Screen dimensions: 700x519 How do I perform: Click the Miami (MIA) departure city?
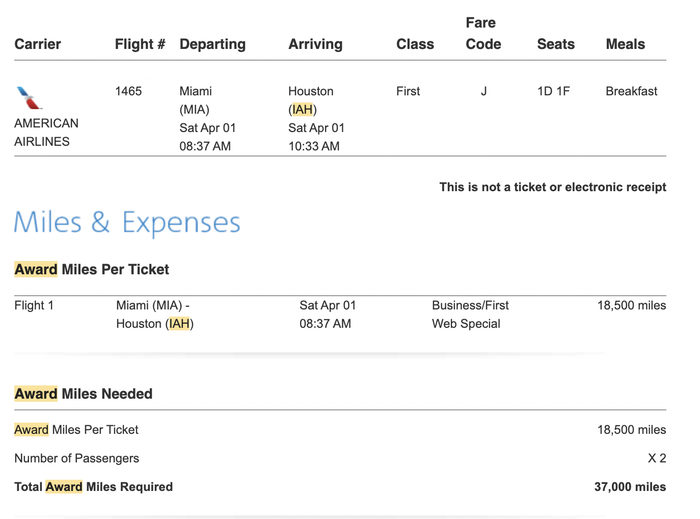point(196,100)
